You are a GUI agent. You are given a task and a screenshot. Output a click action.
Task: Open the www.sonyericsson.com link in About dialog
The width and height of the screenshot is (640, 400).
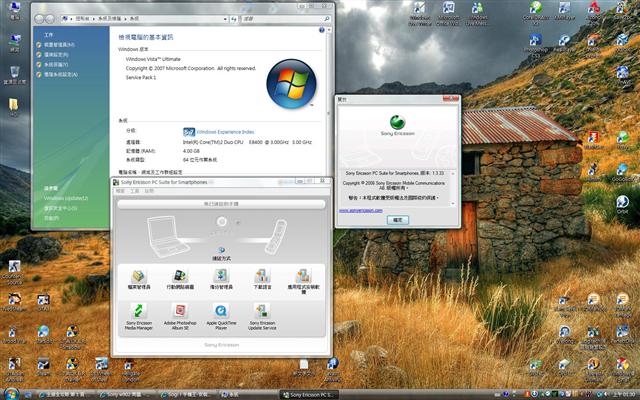coord(361,211)
